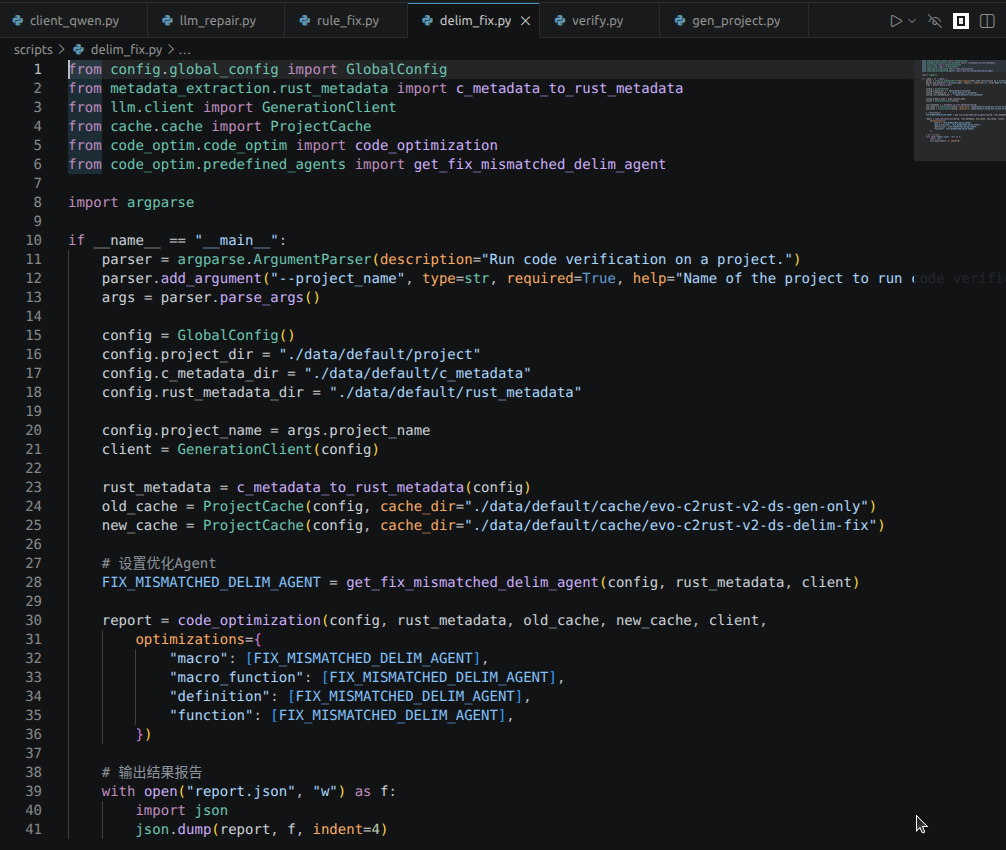Click the "definition" key in line 34
The width and height of the screenshot is (1006, 850).
point(219,697)
